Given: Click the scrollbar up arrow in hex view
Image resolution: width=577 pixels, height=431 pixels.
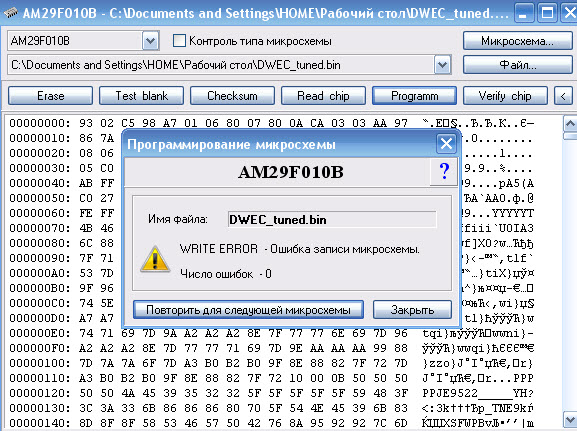Looking at the screenshot, I should [570, 124].
